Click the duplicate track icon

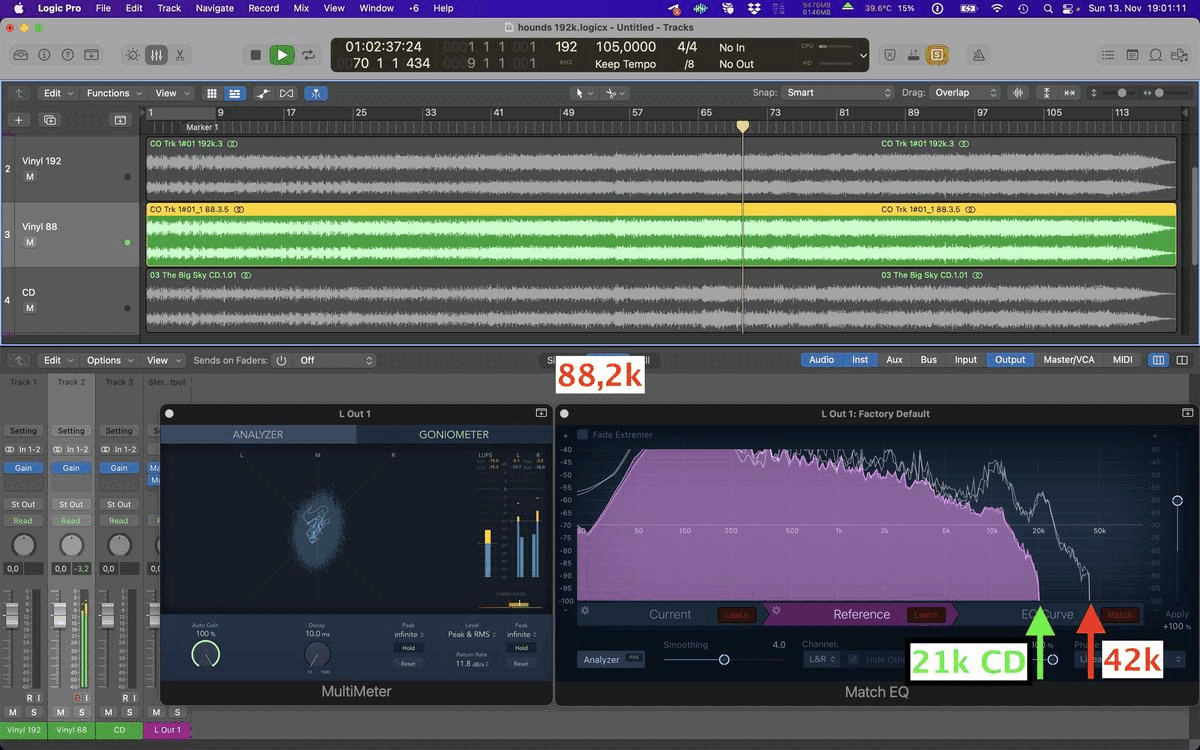coord(49,120)
